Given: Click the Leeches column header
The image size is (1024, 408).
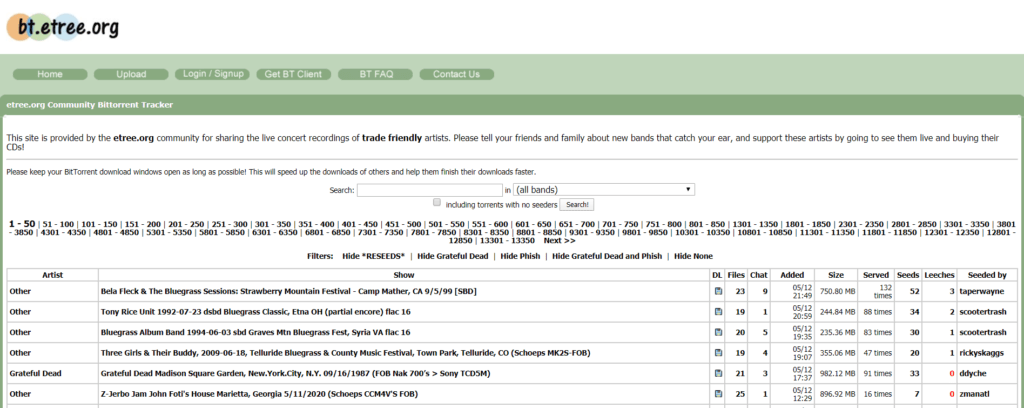Looking at the screenshot, I should coord(940,275).
